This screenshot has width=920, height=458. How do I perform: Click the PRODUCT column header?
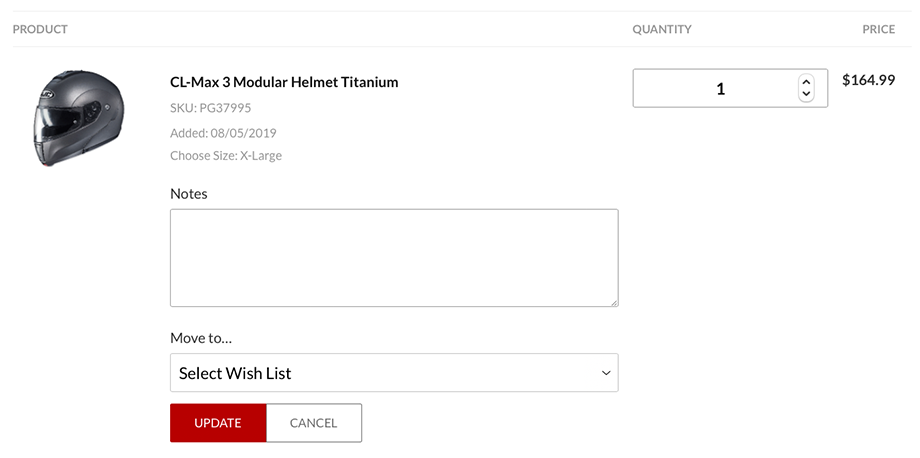(40, 29)
